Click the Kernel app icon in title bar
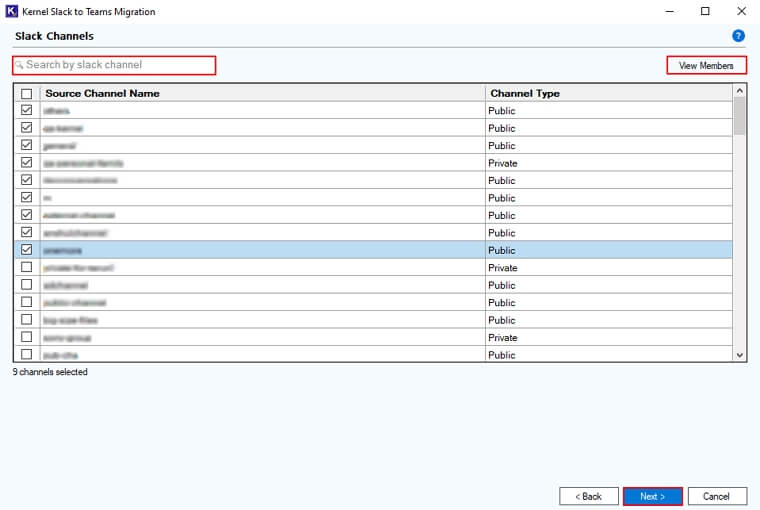Image resolution: width=760 pixels, height=510 pixels. click(12, 11)
